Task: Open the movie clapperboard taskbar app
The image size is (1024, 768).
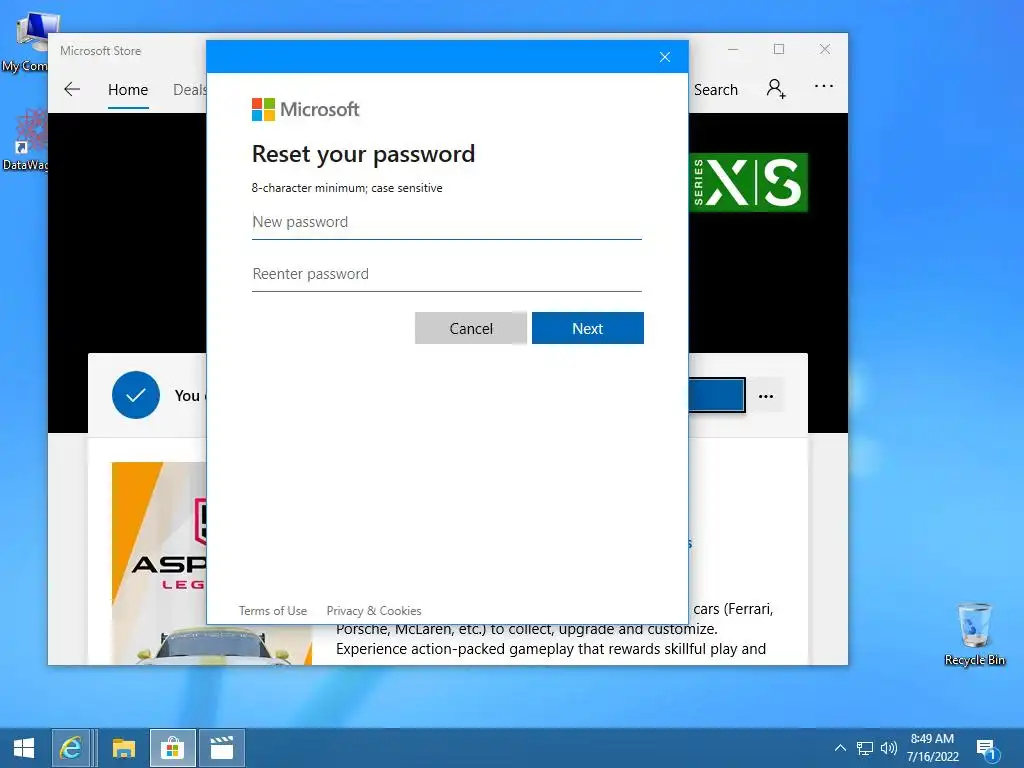Action: pos(222,748)
